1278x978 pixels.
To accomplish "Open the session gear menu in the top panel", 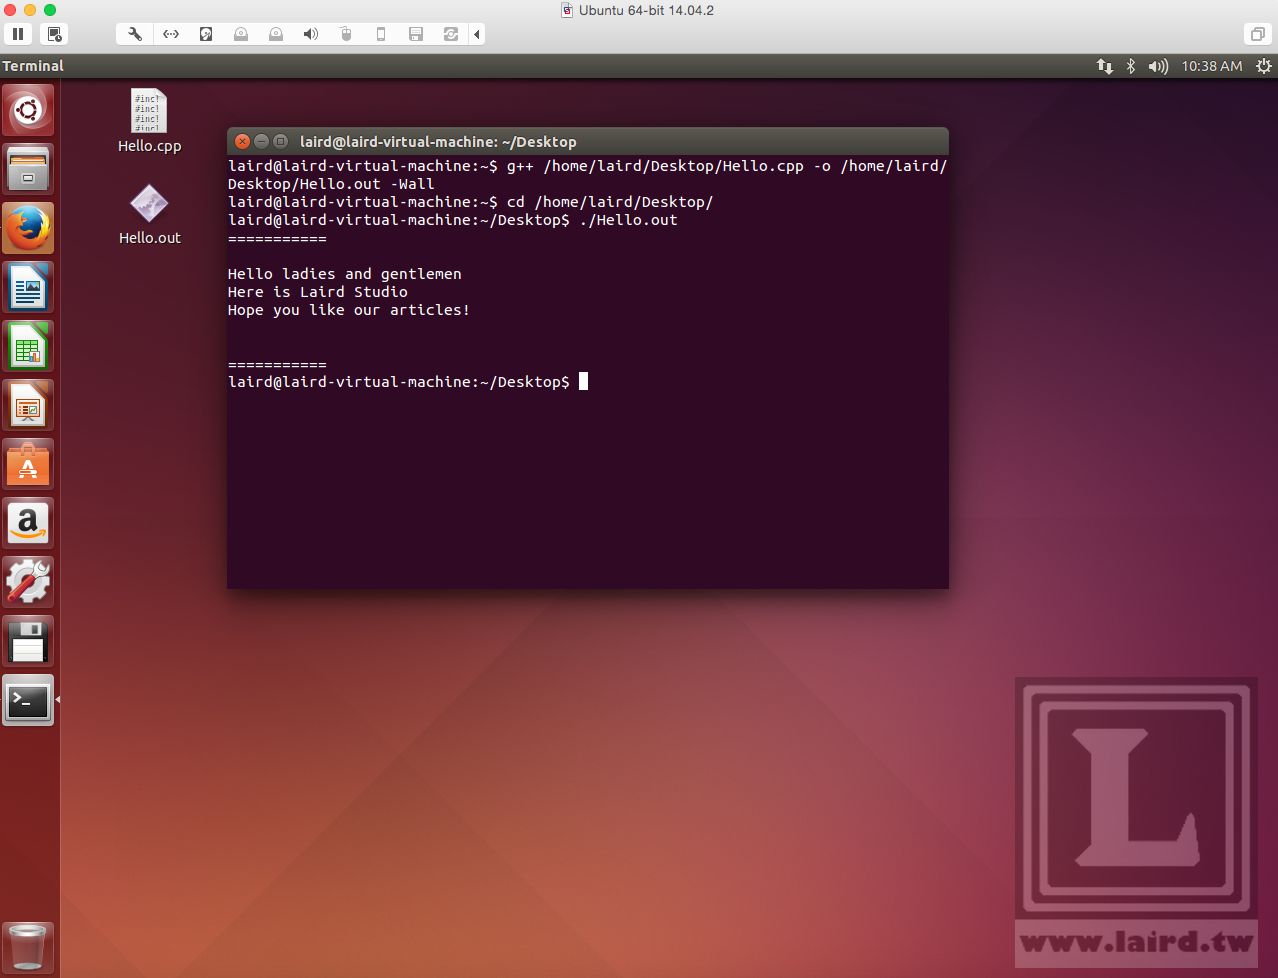I will tap(1262, 66).
